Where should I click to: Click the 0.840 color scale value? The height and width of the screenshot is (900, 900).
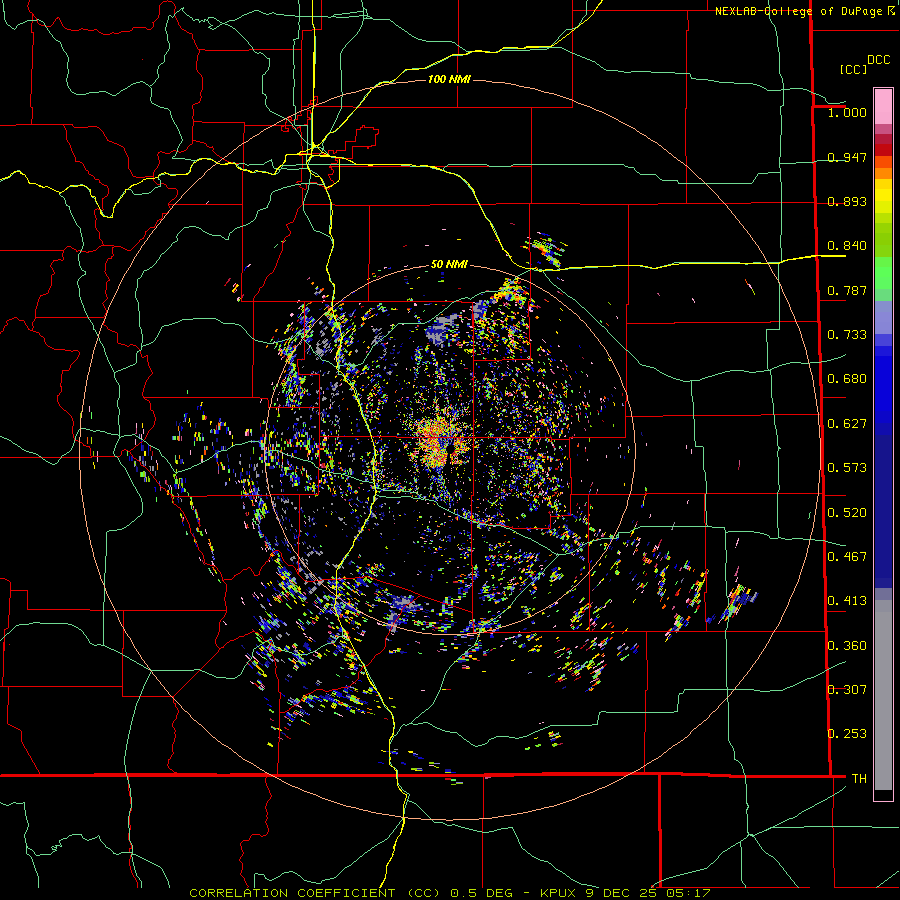click(847, 246)
